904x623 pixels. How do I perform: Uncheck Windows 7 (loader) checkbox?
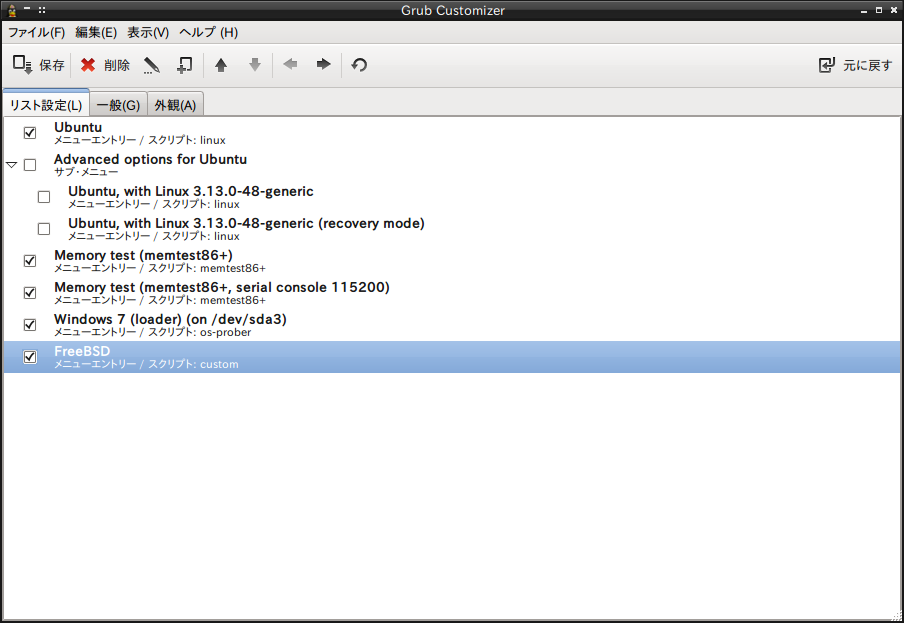click(30, 325)
